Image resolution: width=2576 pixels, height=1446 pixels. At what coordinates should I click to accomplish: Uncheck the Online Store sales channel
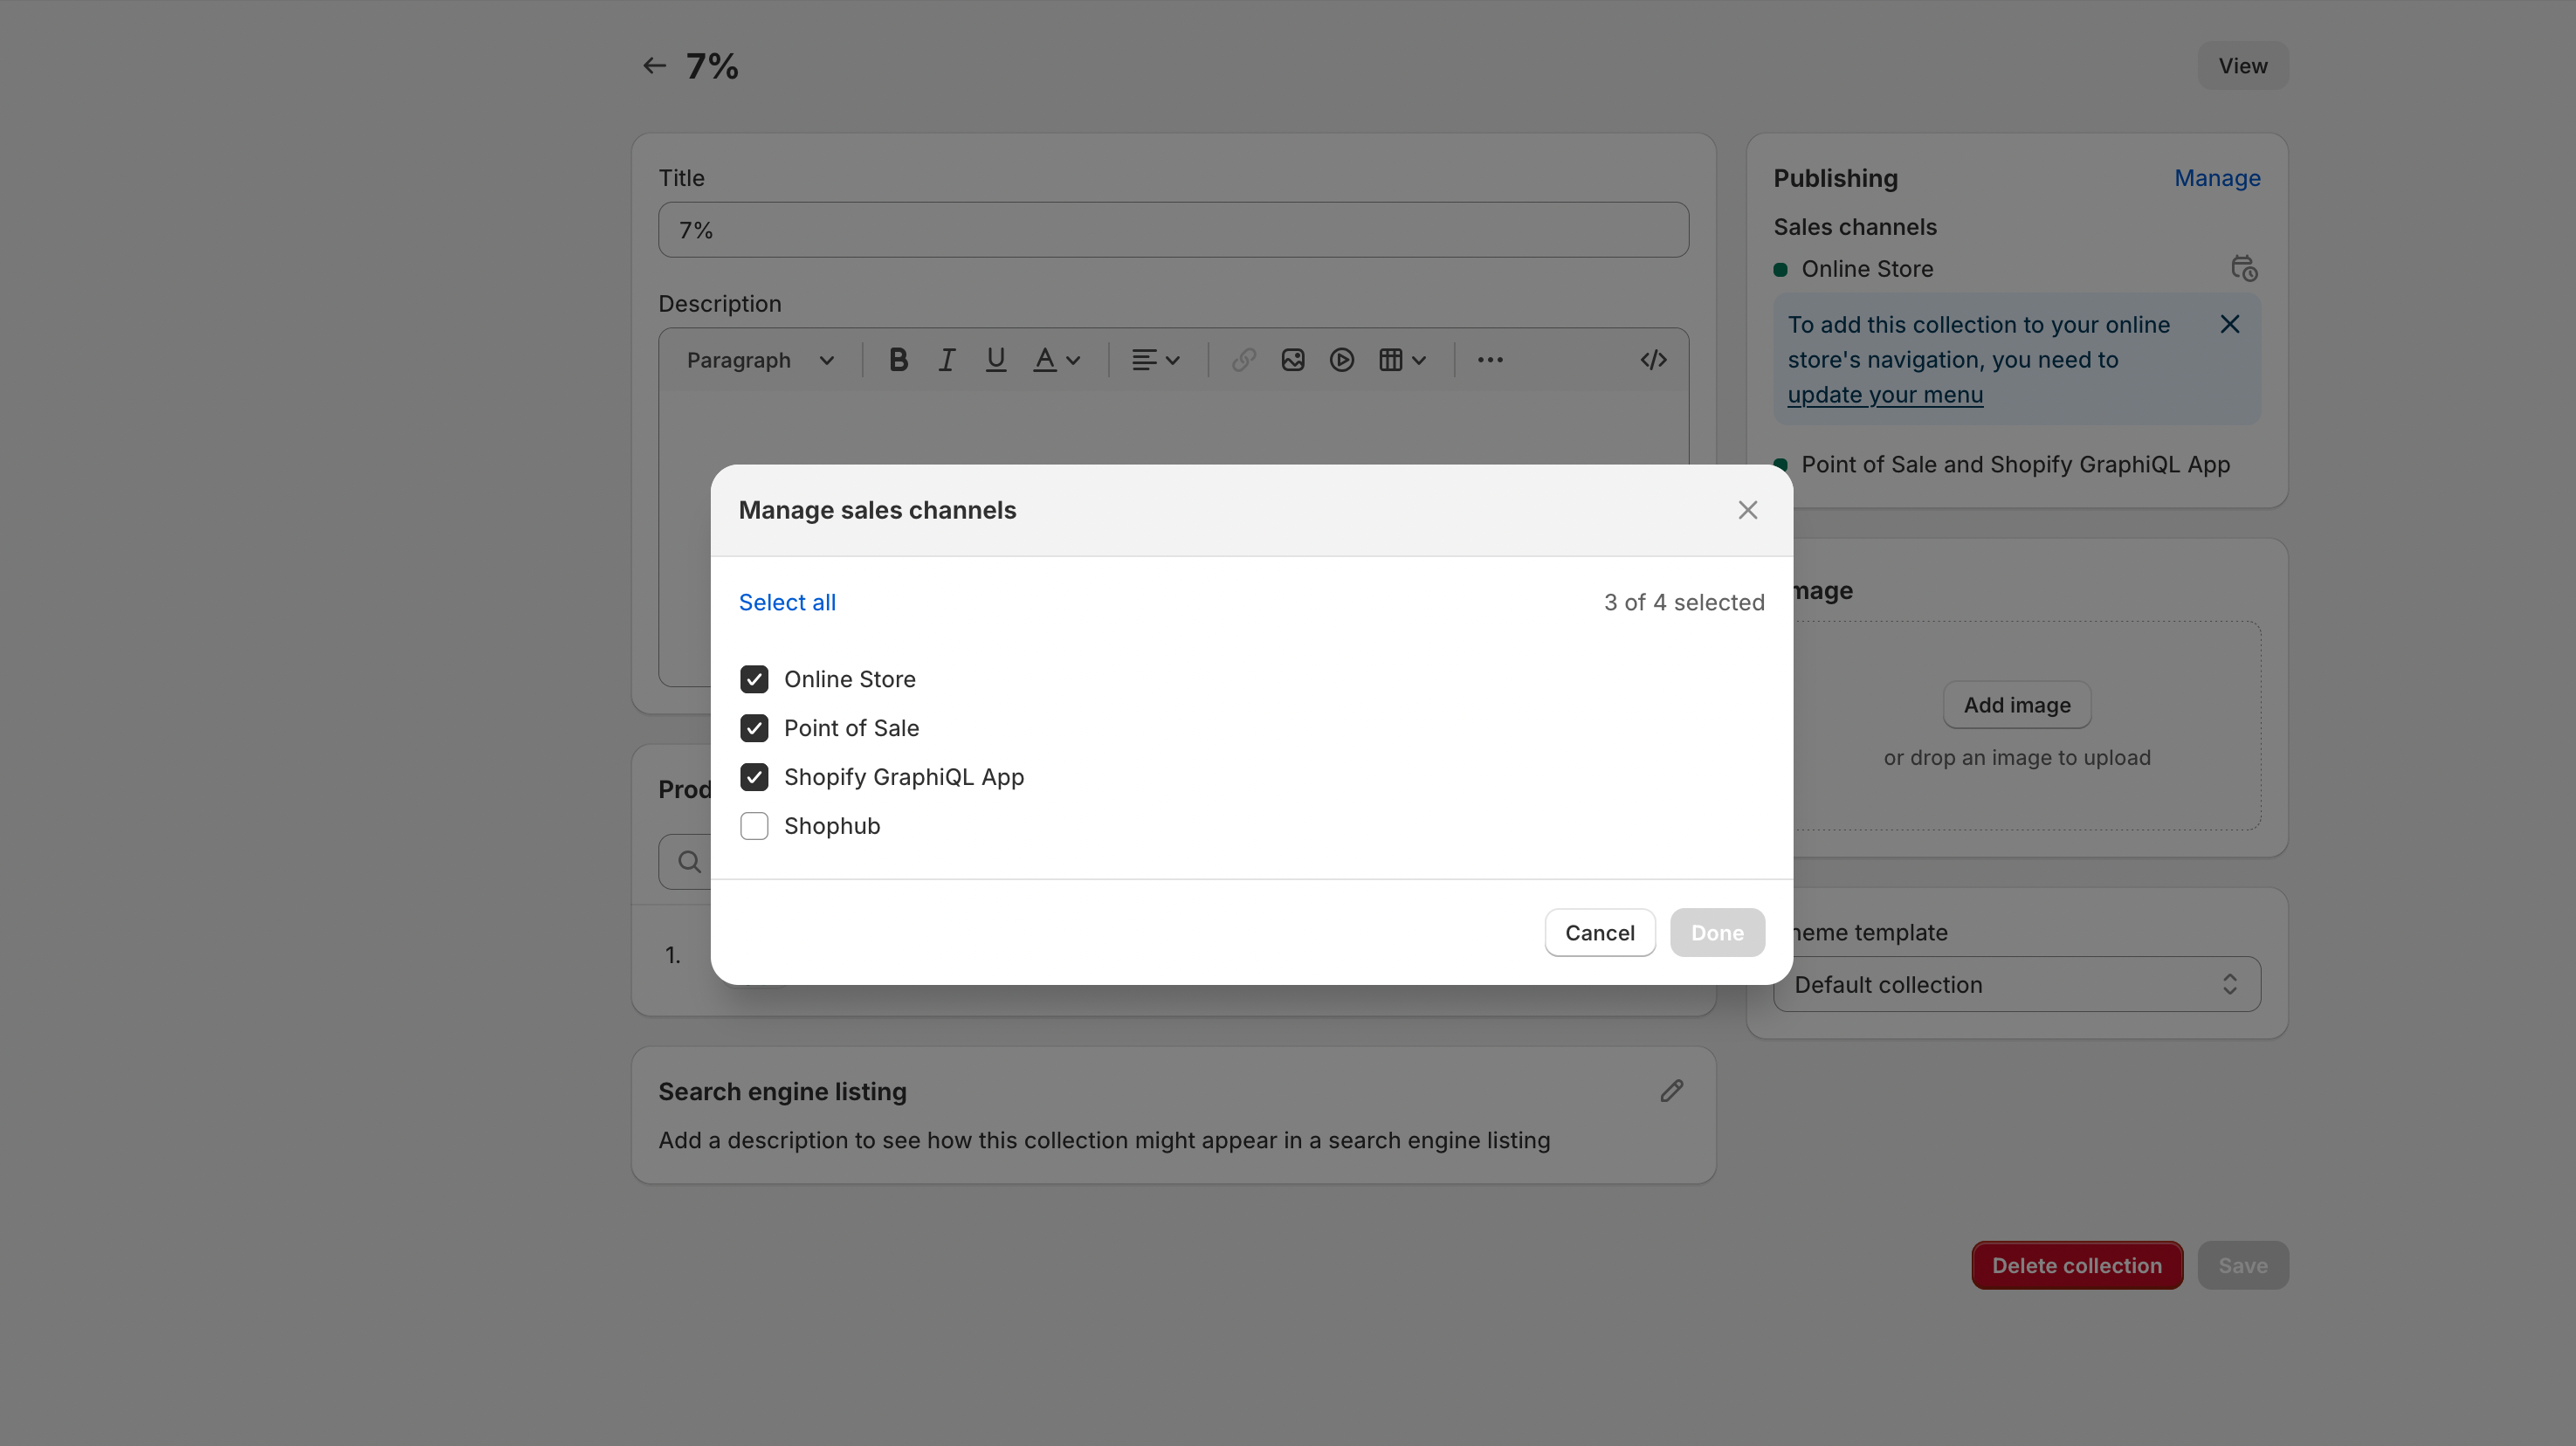point(754,679)
